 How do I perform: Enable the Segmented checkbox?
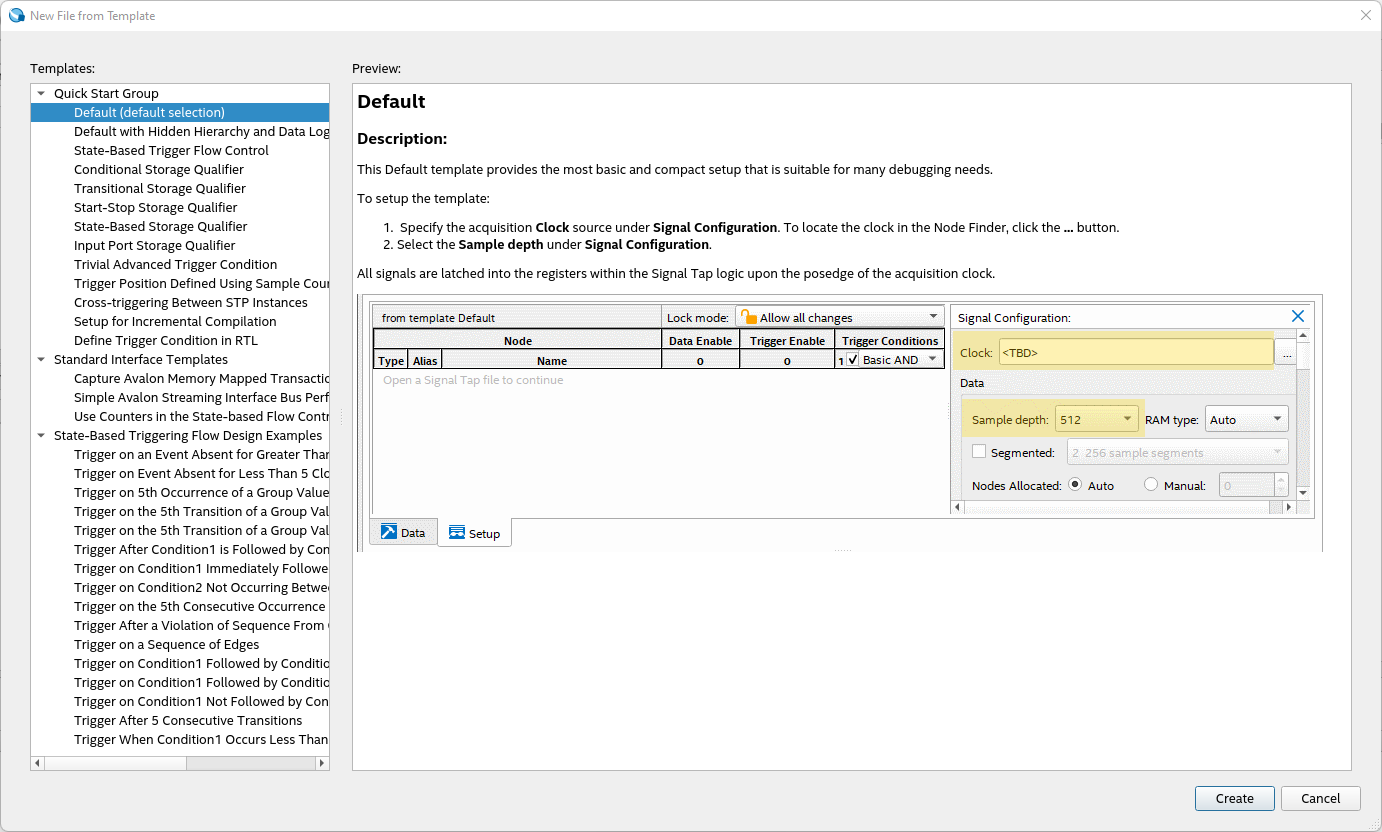pos(979,452)
